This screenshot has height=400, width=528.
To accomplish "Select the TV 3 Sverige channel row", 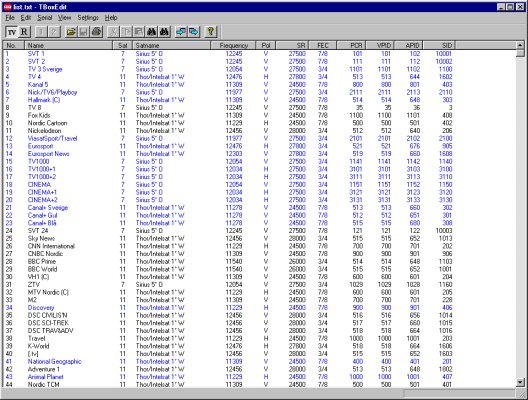I will pos(229,69).
